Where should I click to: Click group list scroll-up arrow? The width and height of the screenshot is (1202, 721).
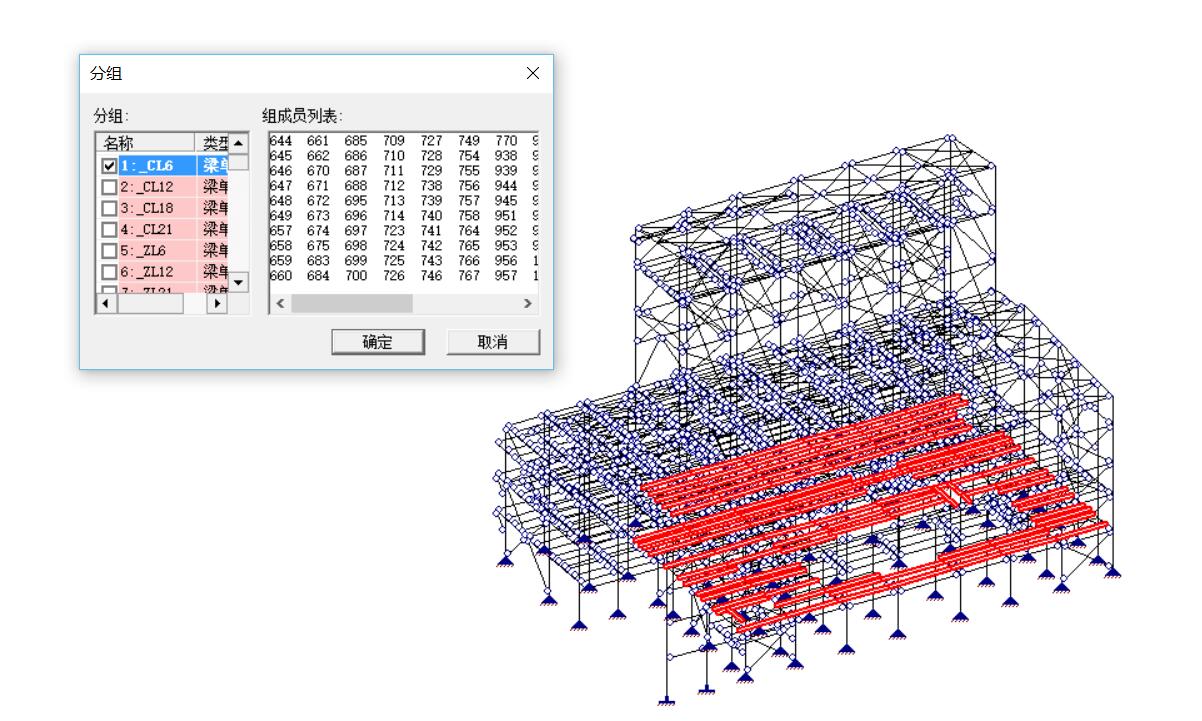238,144
